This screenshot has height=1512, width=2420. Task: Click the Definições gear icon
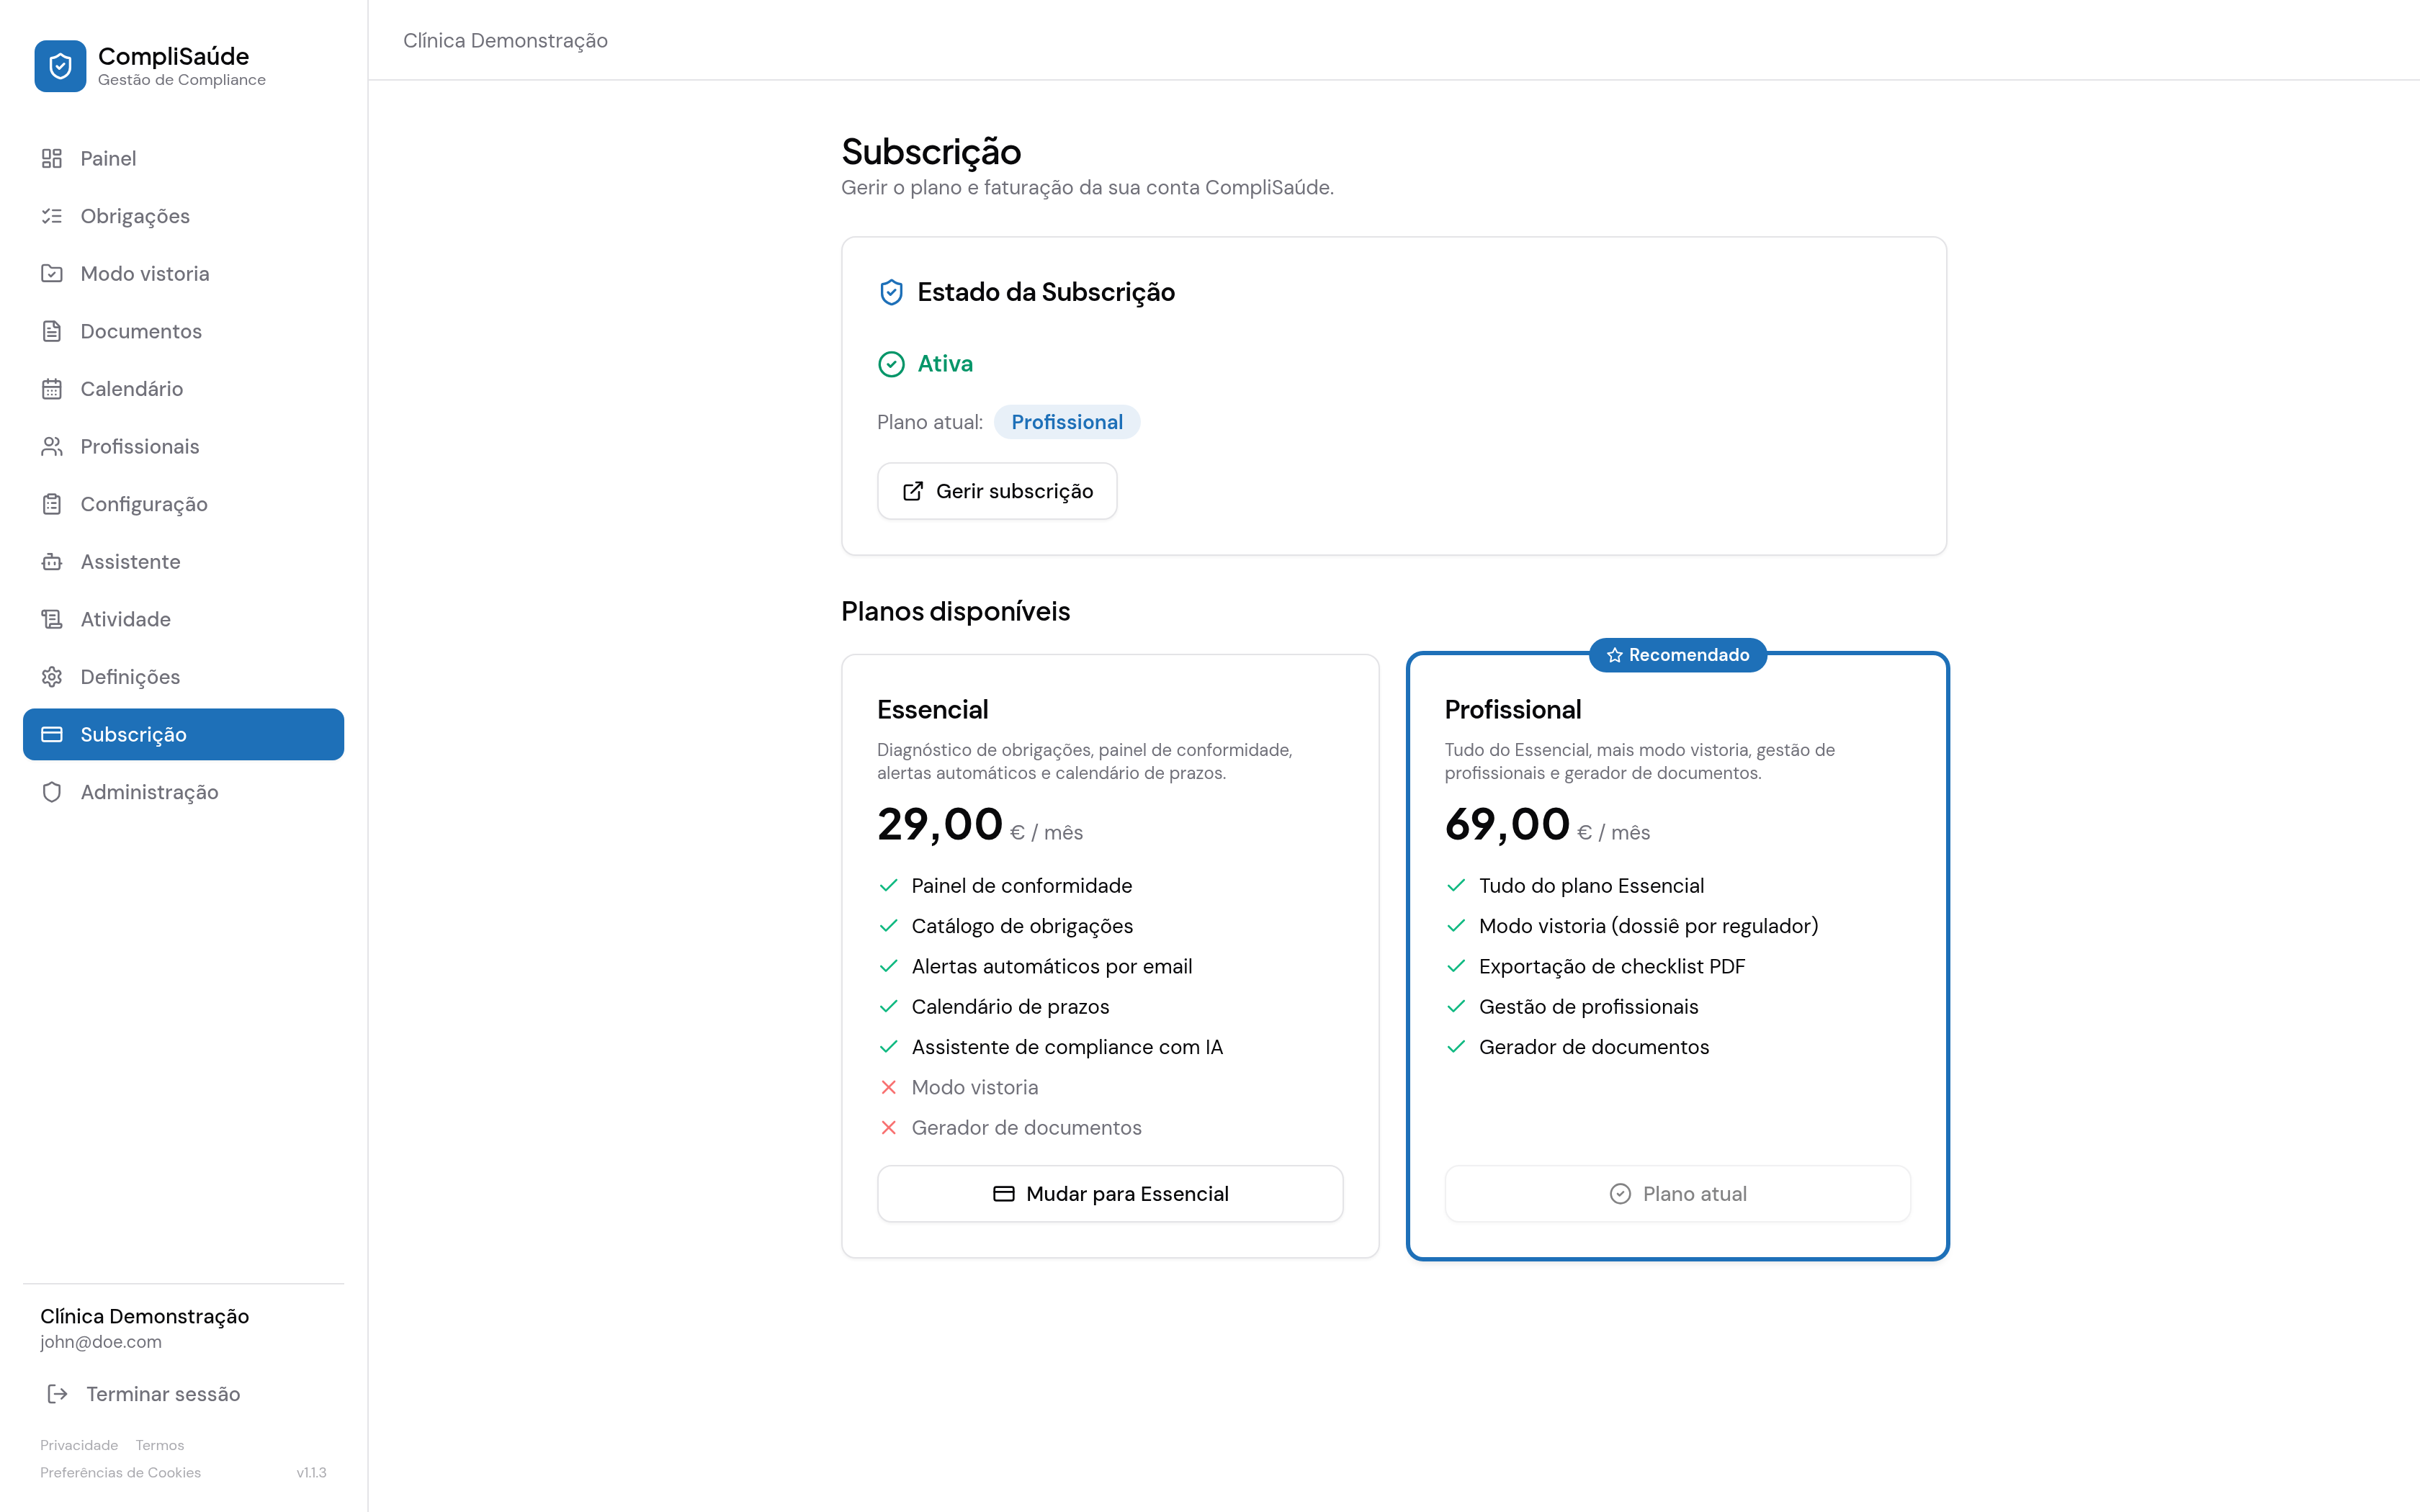click(52, 677)
